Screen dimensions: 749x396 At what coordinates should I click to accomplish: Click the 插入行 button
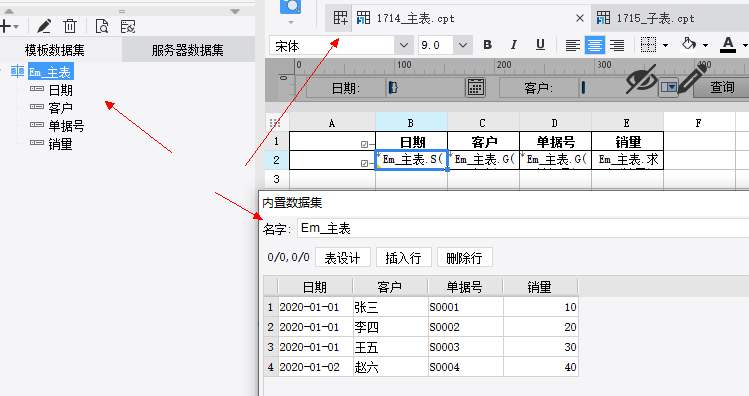[x=404, y=258]
